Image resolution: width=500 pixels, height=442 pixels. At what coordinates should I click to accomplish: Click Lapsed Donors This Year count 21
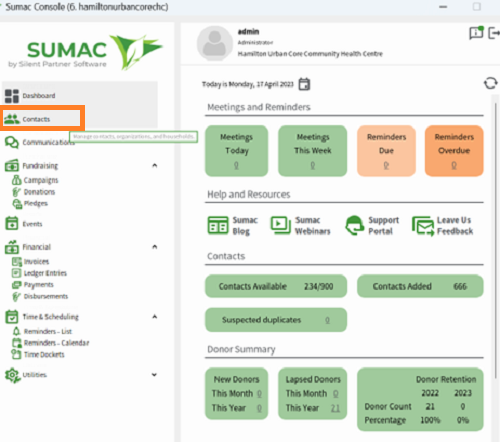[335, 408]
